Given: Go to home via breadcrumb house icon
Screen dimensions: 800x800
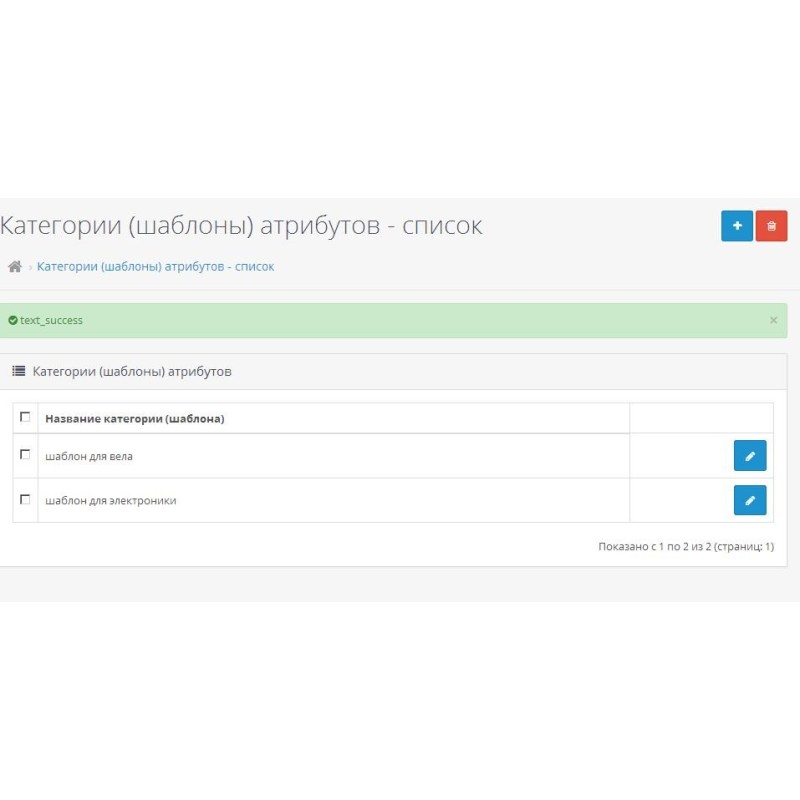Looking at the screenshot, I should pyautogui.click(x=15, y=267).
